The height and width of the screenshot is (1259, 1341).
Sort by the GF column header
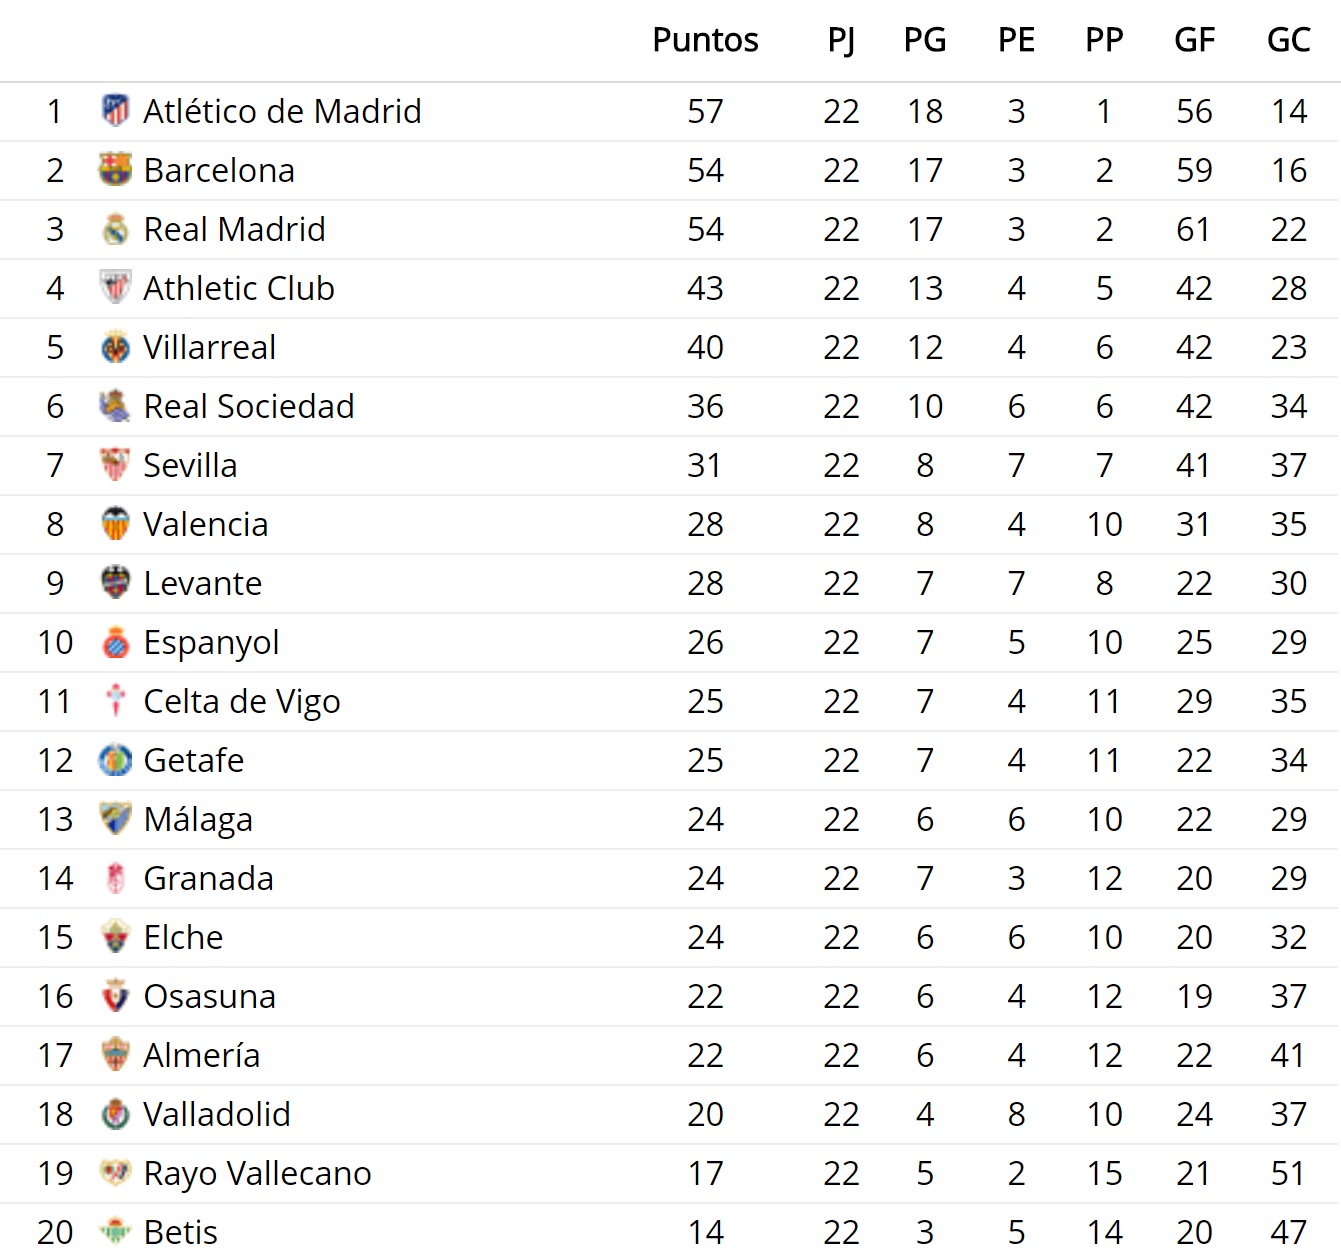1194,40
